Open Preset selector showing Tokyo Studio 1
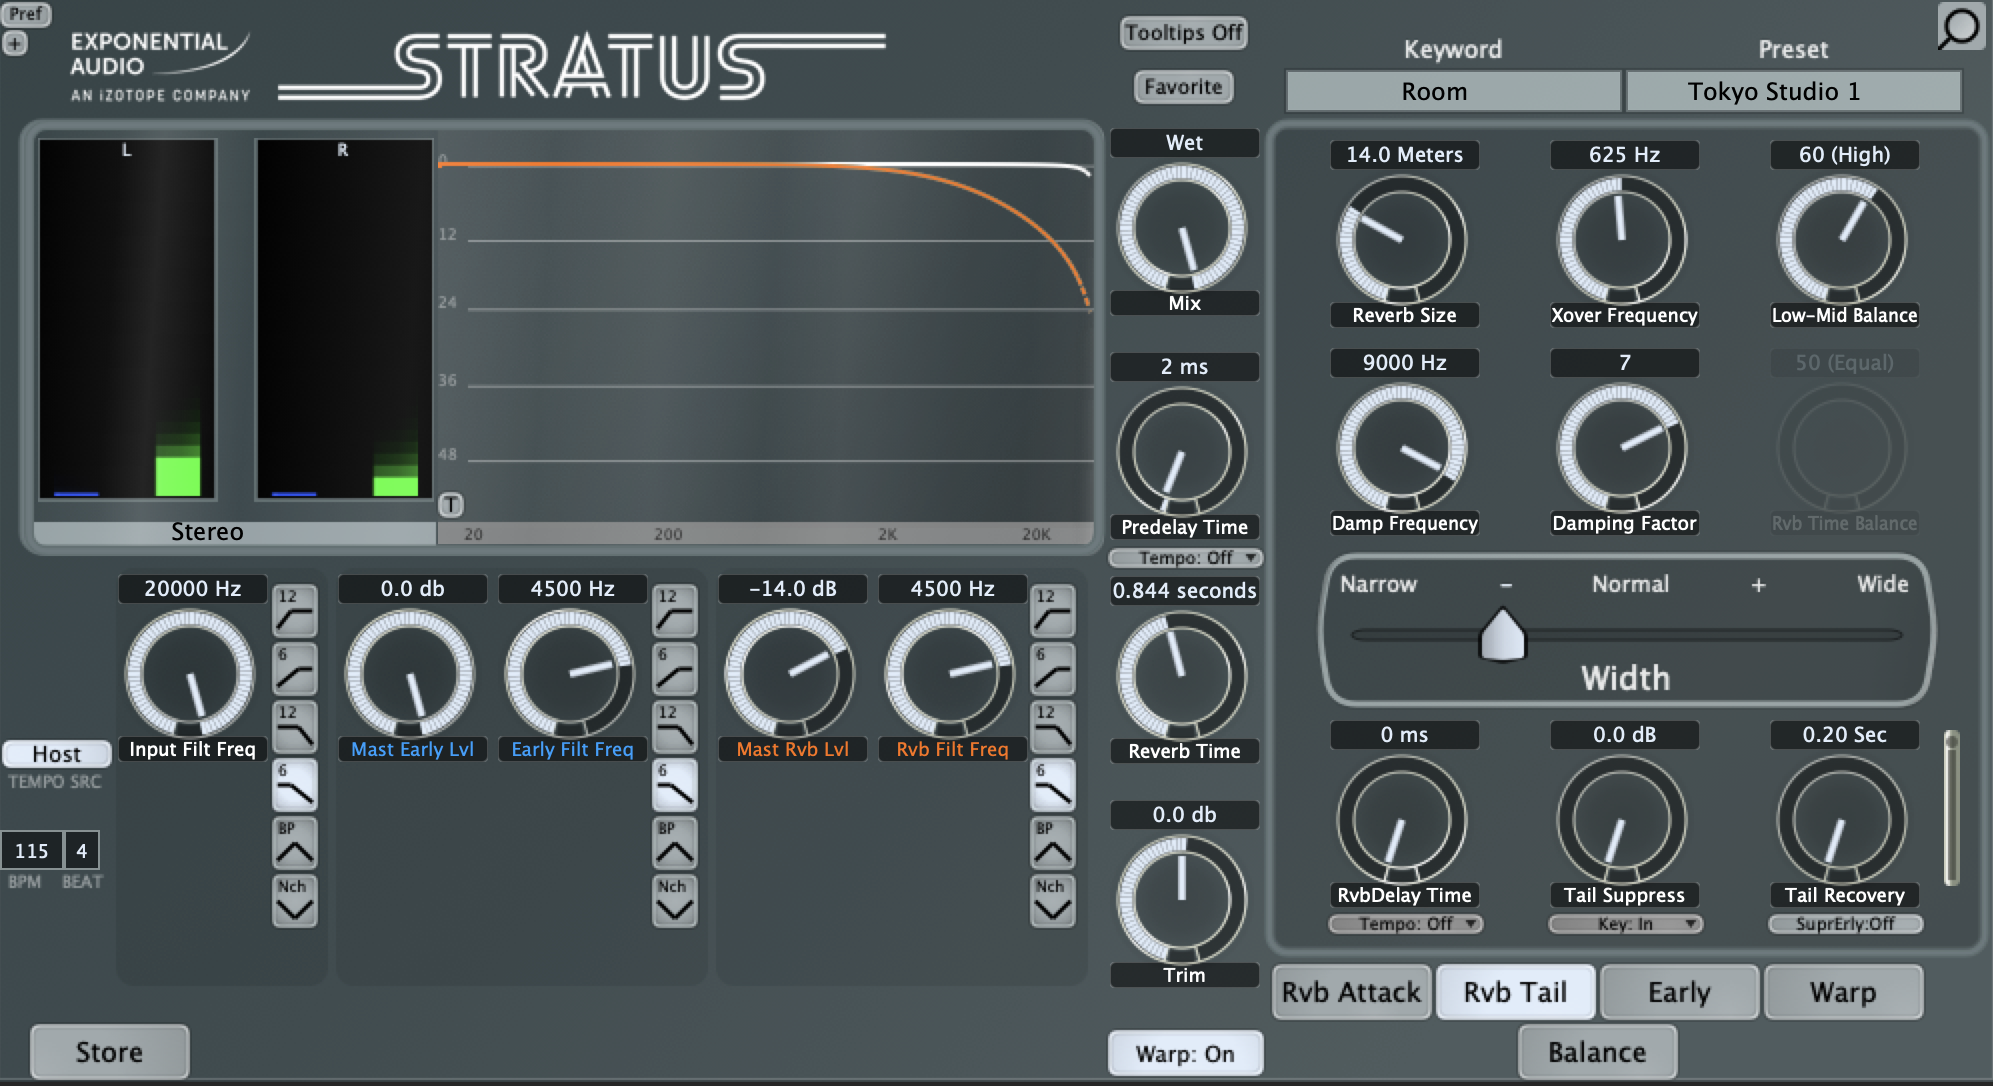Viewport: 1993px width, 1086px height. (x=1793, y=92)
